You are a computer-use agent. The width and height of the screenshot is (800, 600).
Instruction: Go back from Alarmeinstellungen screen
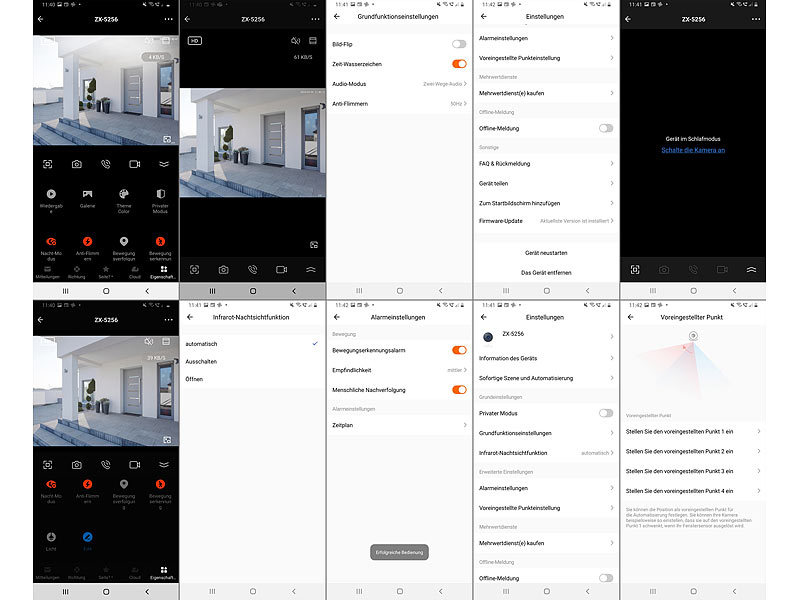[337, 317]
